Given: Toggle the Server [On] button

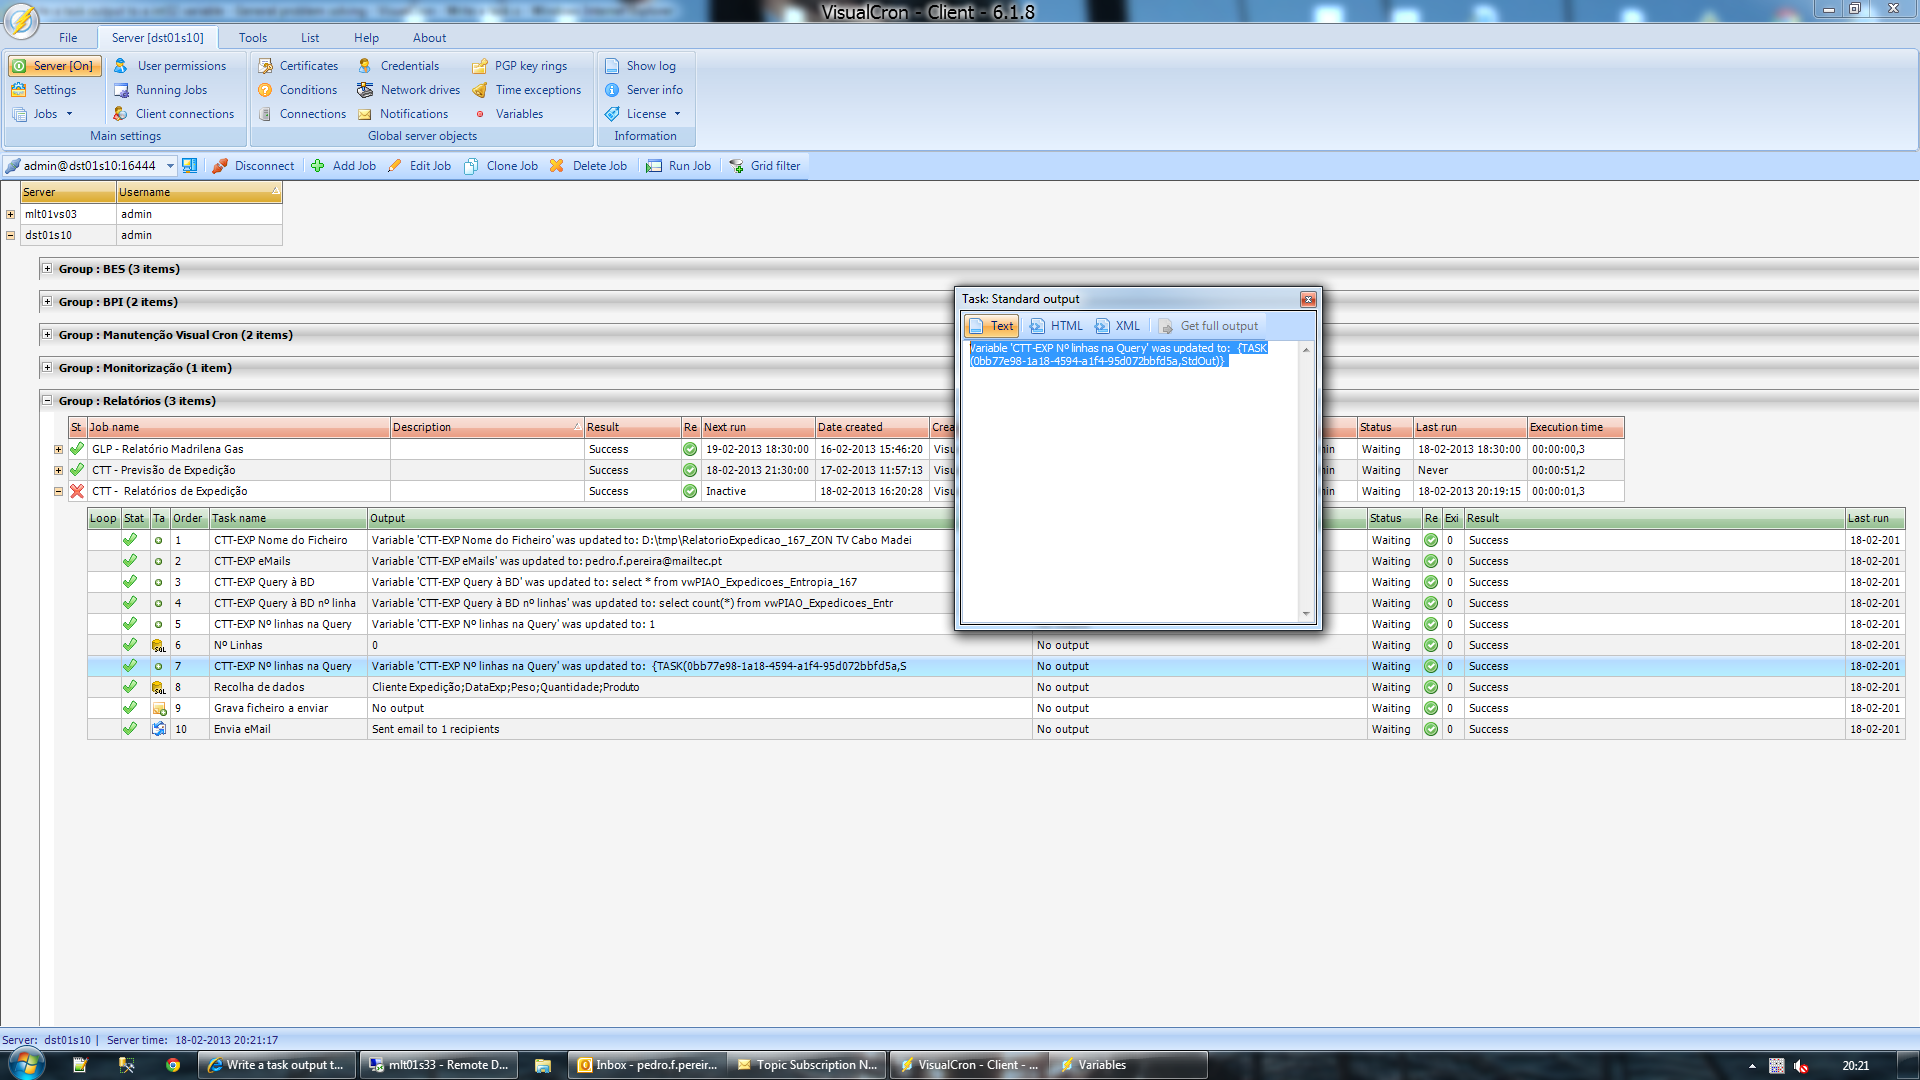Looking at the screenshot, I should click(55, 66).
